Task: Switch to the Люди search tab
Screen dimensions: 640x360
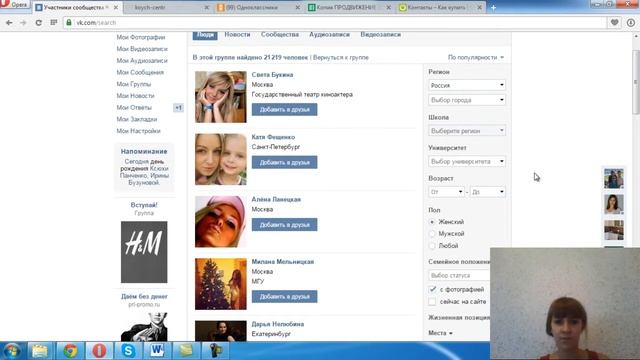Action: [x=205, y=35]
